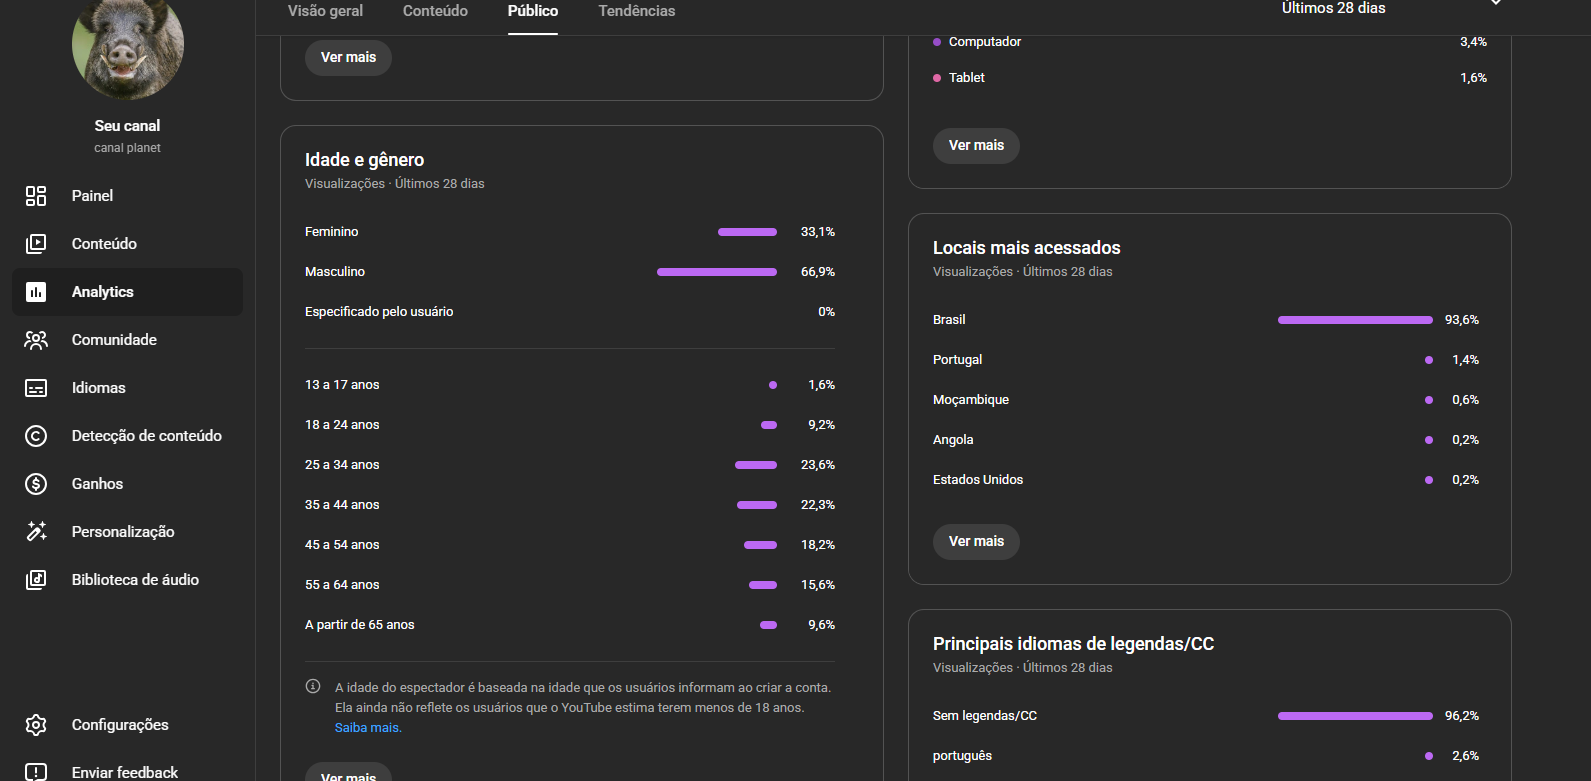The height and width of the screenshot is (781, 1591).
Task: Click Ver mais at bottom of Idade e gênero
Action: coord(348,772)
